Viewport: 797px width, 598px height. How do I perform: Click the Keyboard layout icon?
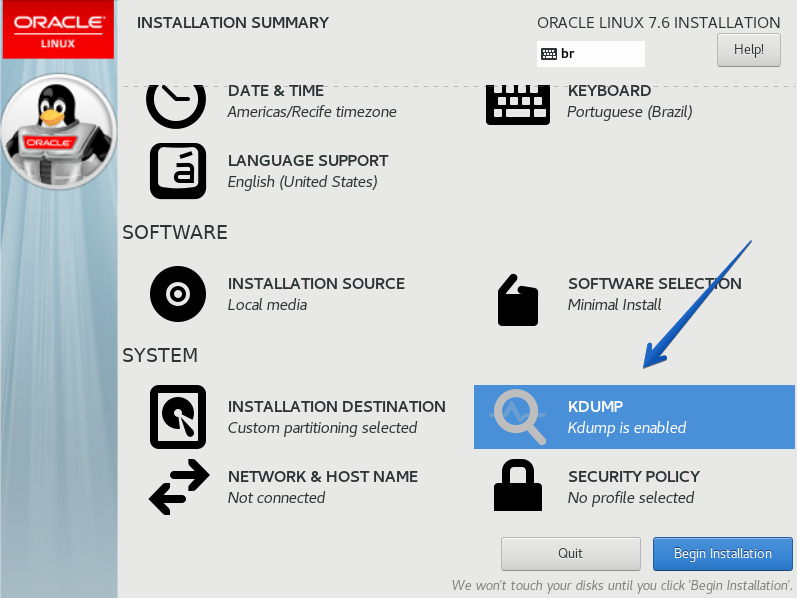(517, 102)
